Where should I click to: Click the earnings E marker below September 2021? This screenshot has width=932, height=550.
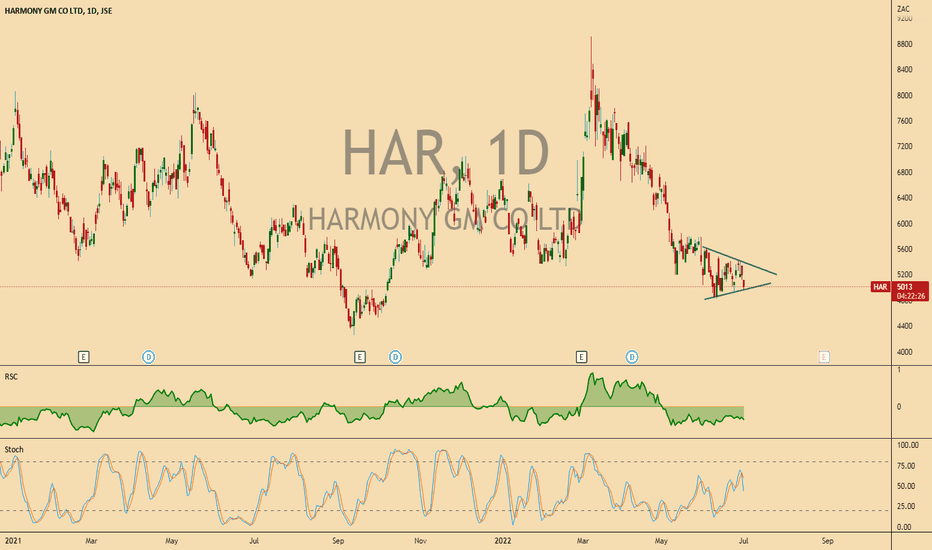(360, 357)
